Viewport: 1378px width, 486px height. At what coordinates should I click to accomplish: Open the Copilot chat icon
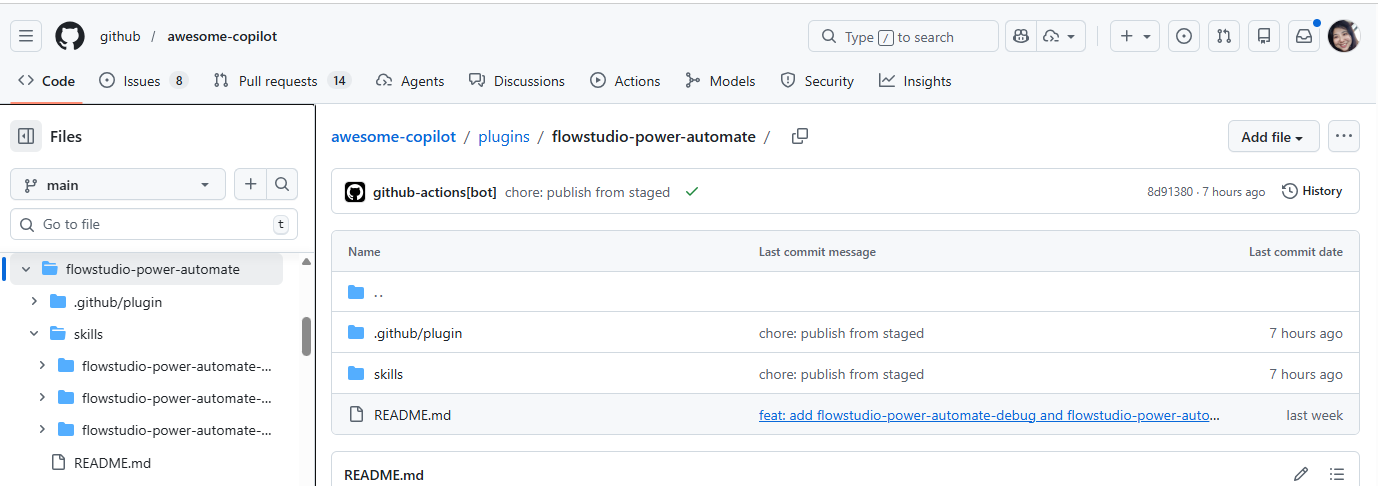[x=1021, y=37]
